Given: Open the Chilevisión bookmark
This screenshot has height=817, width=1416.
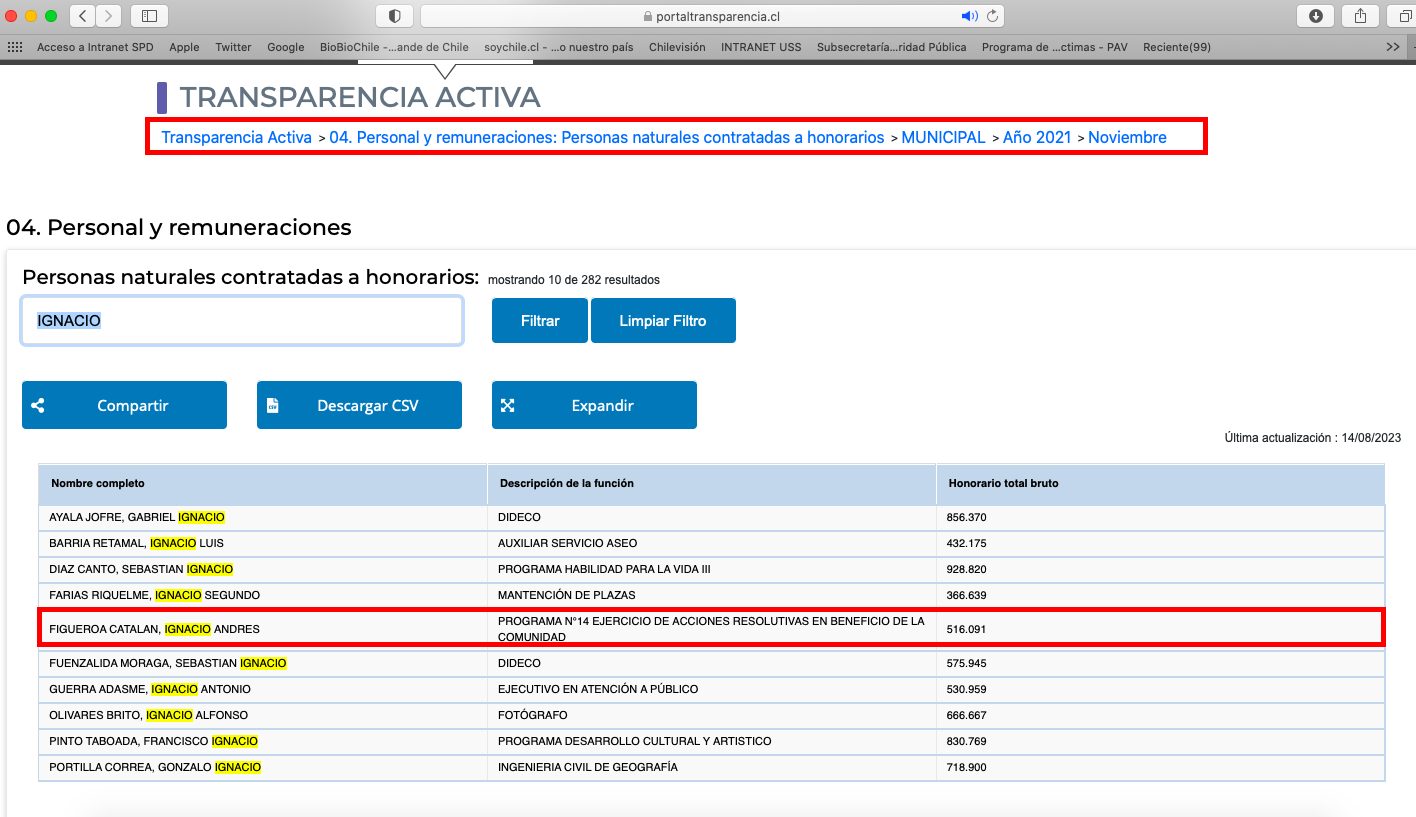Looking at the screenshot, I should click(x=677, y=47).
